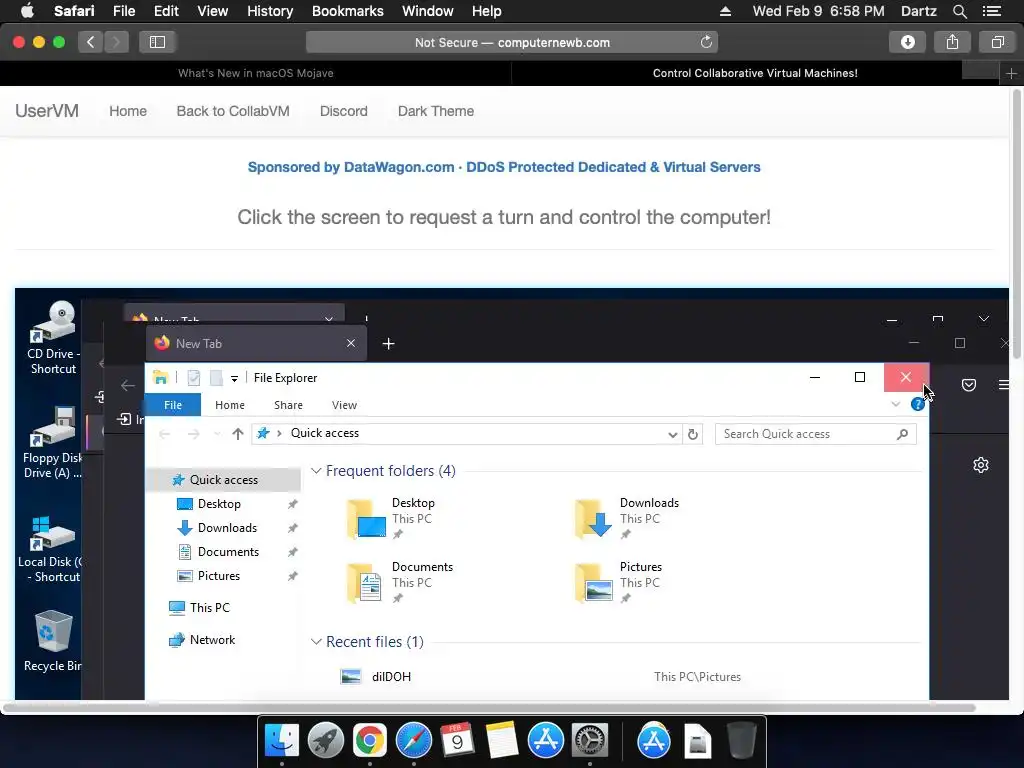Image resolution: width=1024 pixels, height=768 pixels.
Task: Select the Local Disk shortcut icon
Action: pos(50,549)
